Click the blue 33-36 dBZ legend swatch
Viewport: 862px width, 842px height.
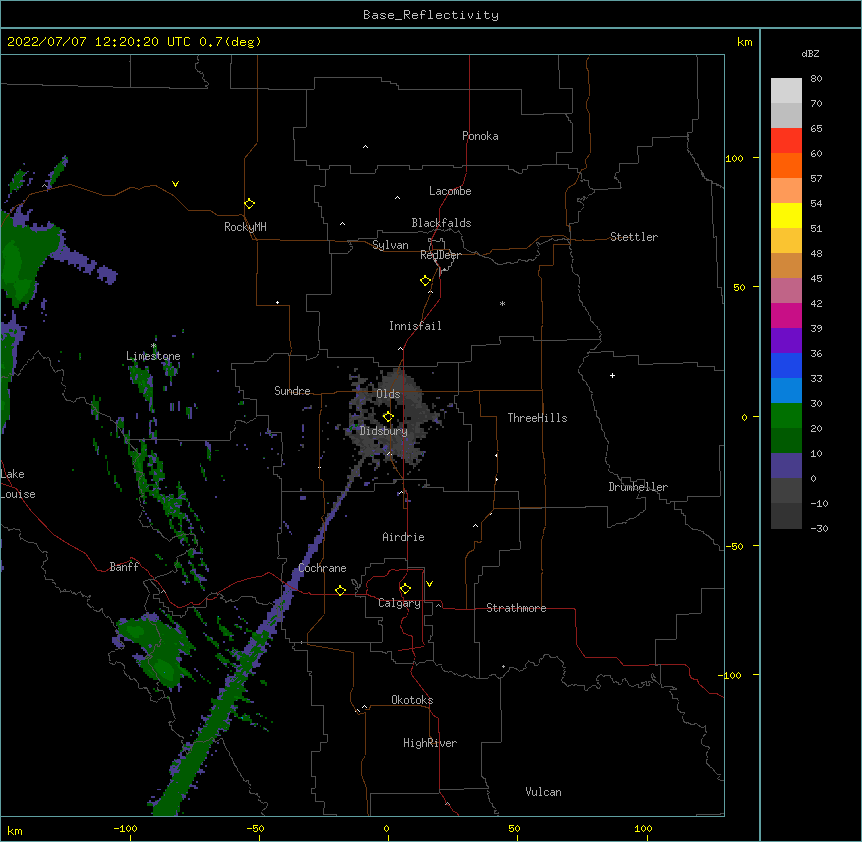point(786,365)
